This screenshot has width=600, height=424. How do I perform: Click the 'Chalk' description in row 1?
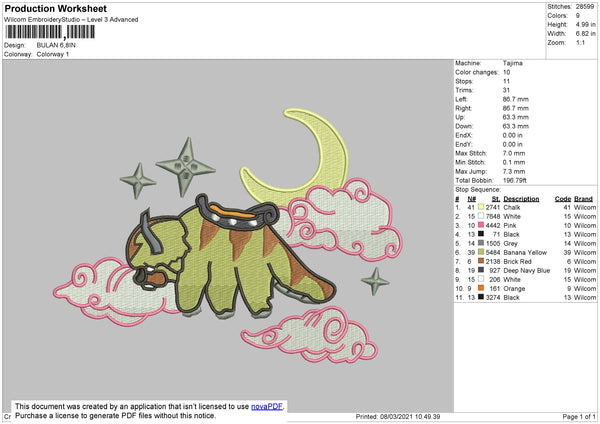pyautogui.click(x=512, y=207)
